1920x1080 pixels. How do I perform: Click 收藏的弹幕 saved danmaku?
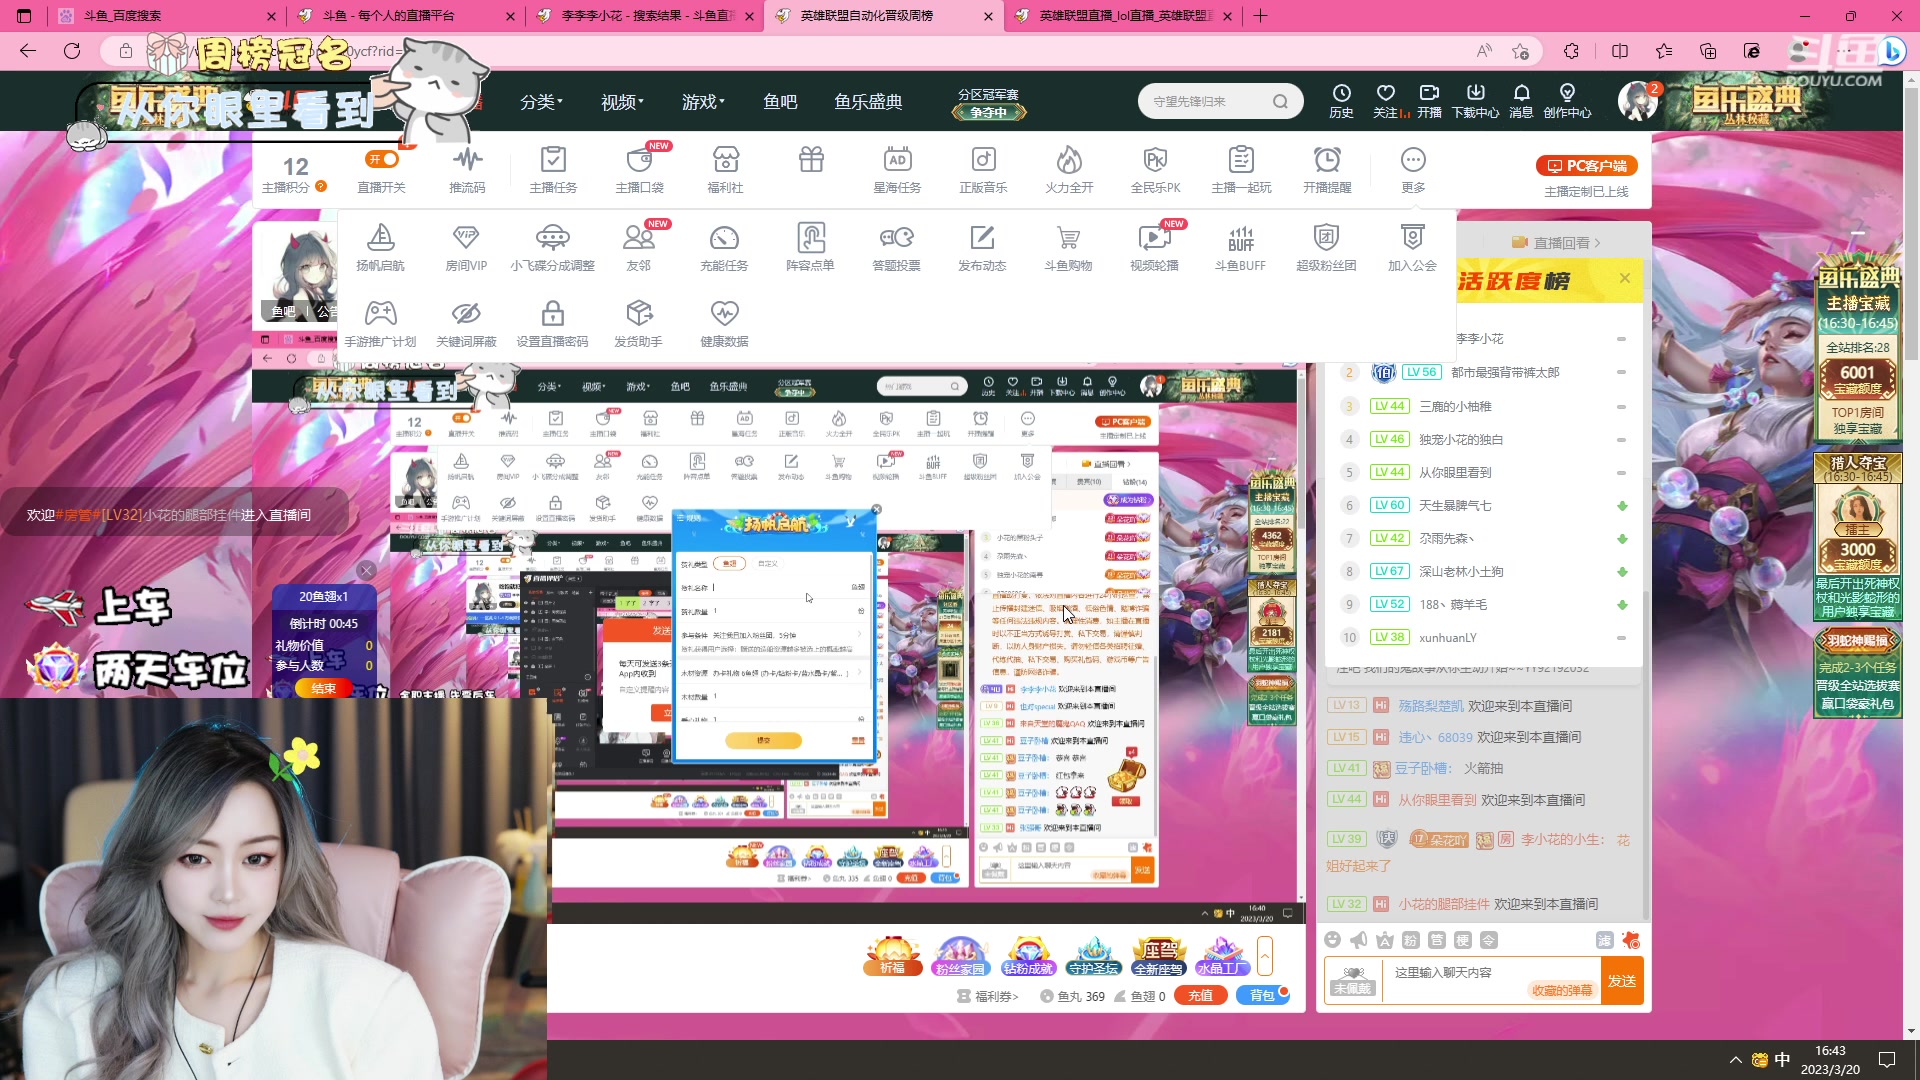(1562, 990)
